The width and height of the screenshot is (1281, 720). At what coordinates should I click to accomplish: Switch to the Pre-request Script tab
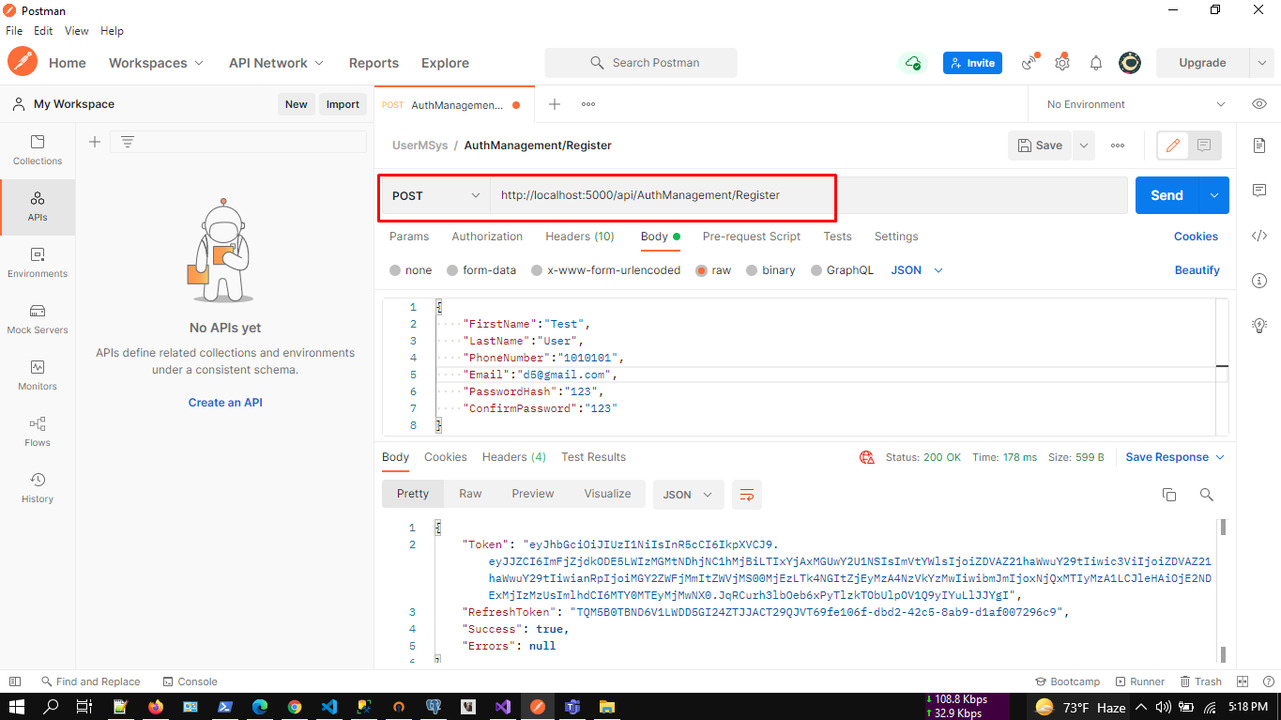(752, 236)
